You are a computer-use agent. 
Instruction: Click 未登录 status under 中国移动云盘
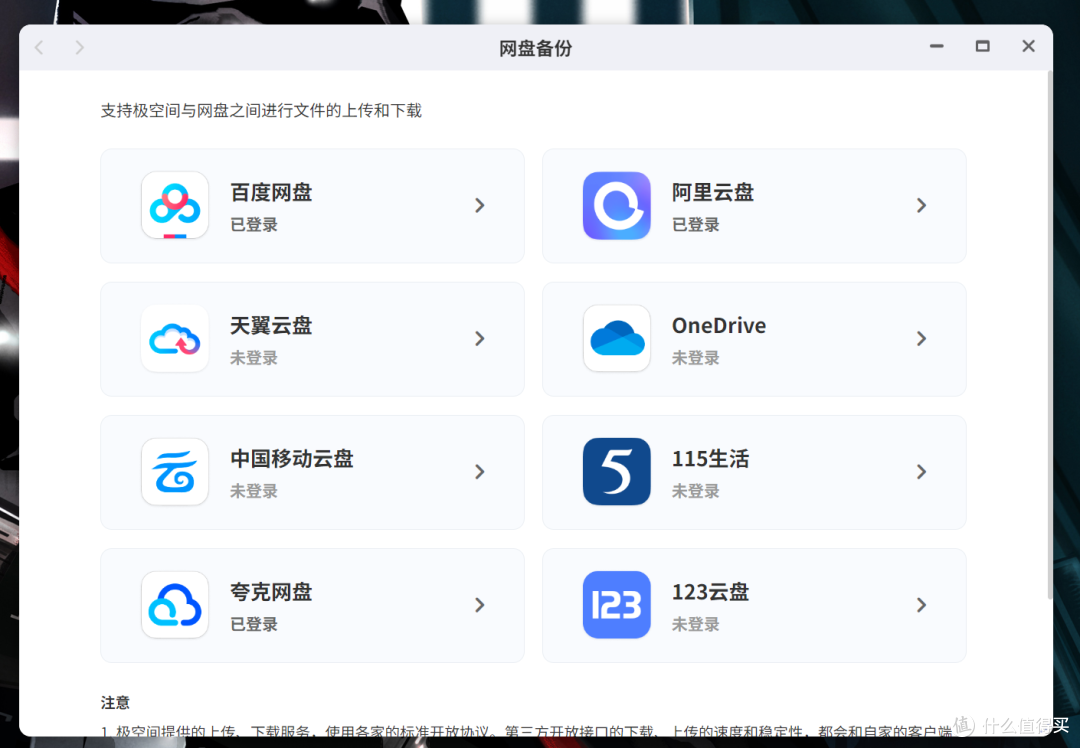click(254, 491)
